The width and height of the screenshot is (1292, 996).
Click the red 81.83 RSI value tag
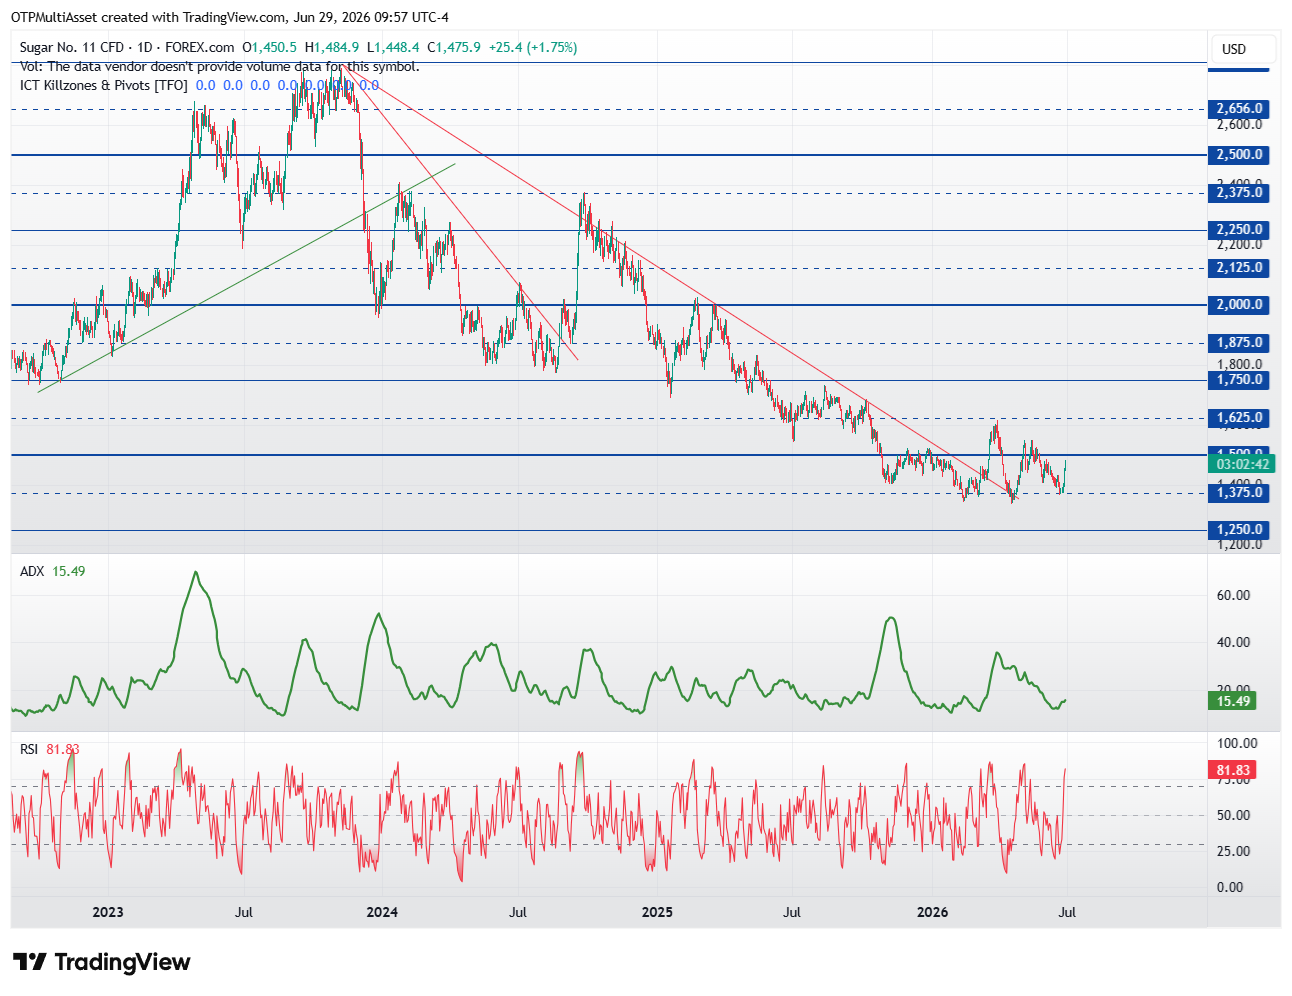tap(1232, 770)
